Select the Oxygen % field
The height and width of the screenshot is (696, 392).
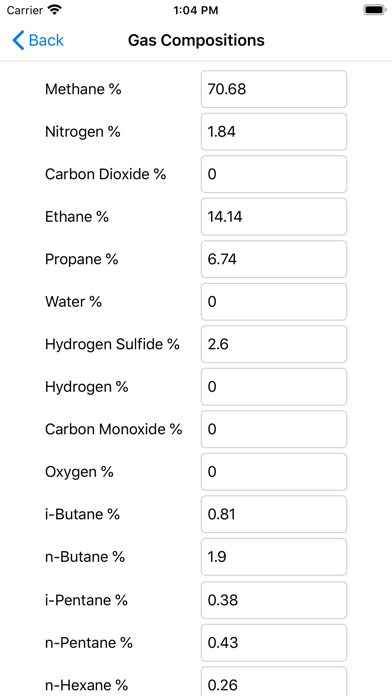(274, 472)
